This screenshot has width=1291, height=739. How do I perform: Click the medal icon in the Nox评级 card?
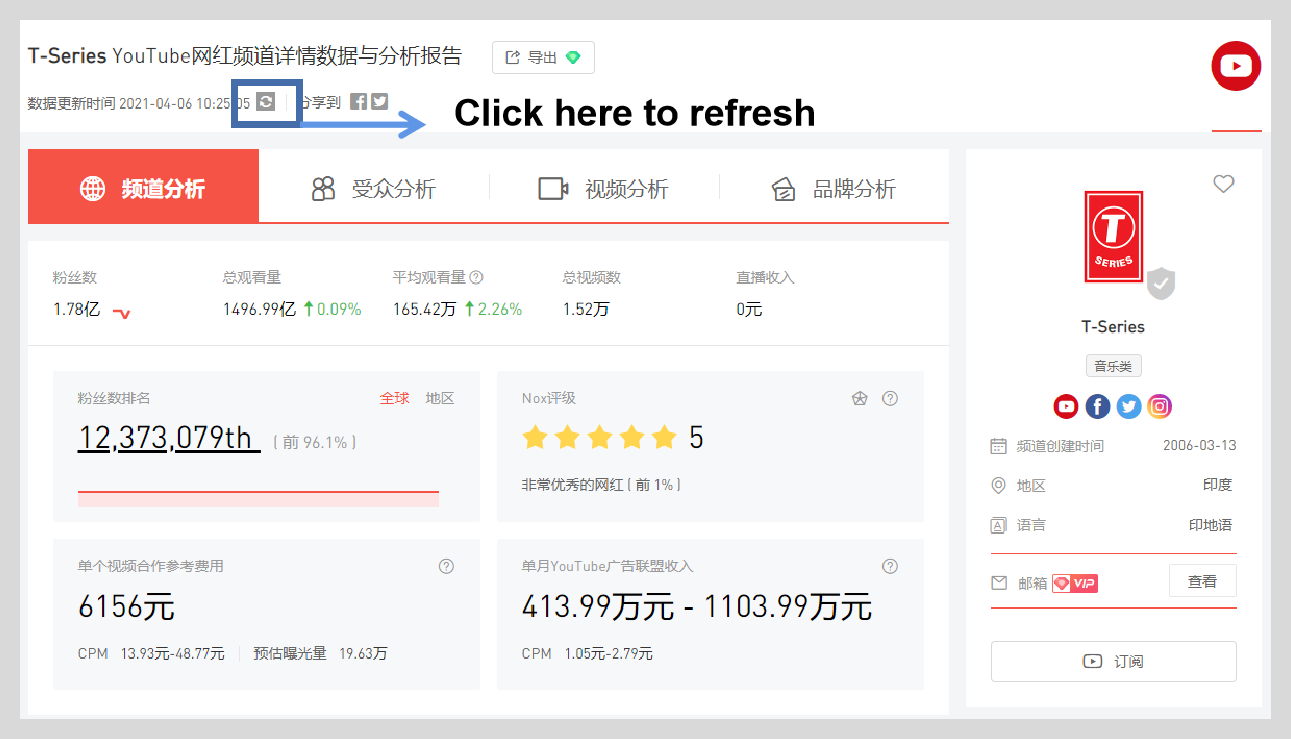[x=859, y=398]
